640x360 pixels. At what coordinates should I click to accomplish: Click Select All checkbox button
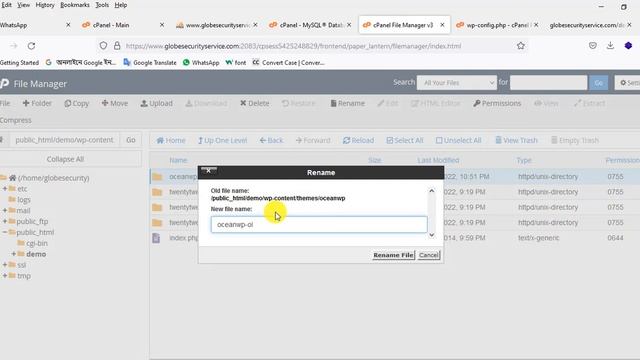(405, 140)
